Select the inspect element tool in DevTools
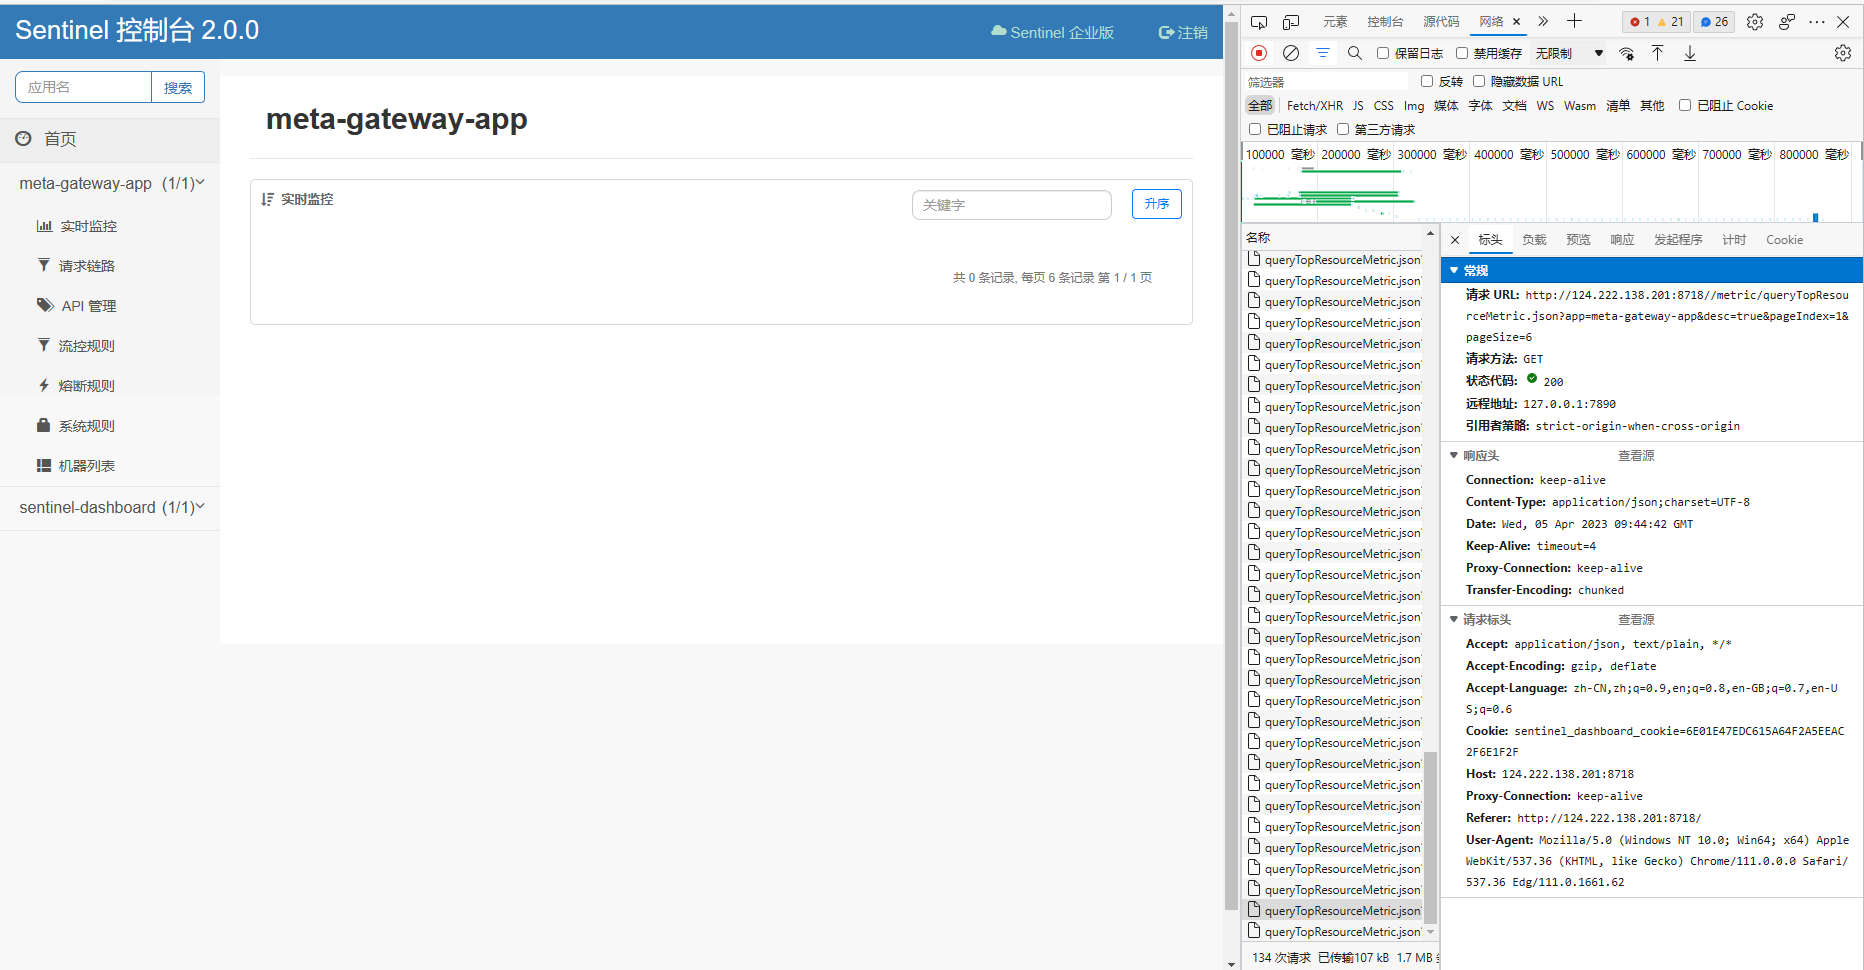The height and width of the screenshot is (970, 1864). [1258, 20]
